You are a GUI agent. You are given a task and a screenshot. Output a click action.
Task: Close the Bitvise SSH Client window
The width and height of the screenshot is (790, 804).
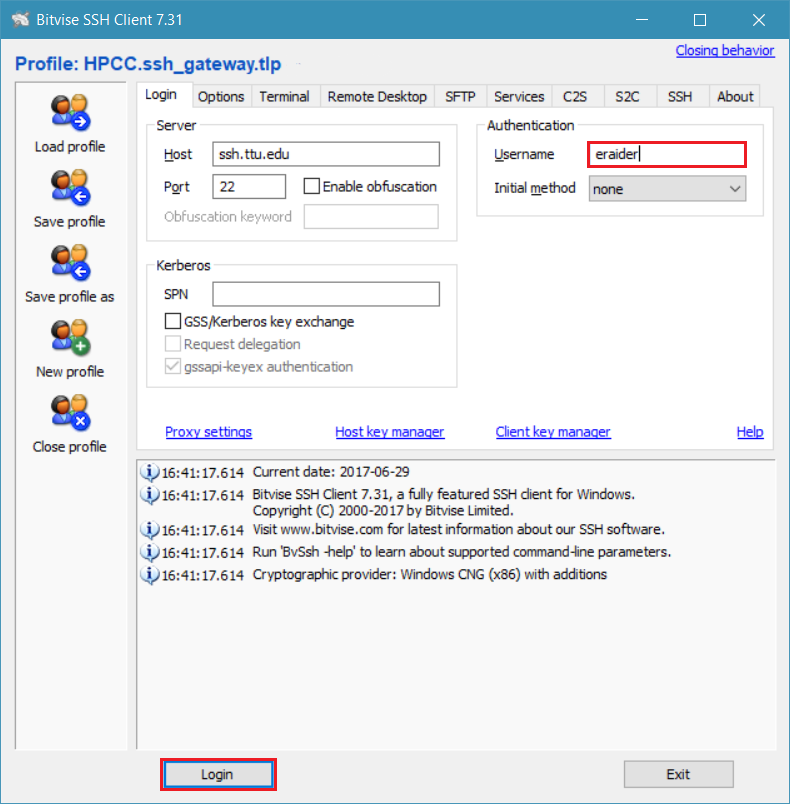pos(759,19)
